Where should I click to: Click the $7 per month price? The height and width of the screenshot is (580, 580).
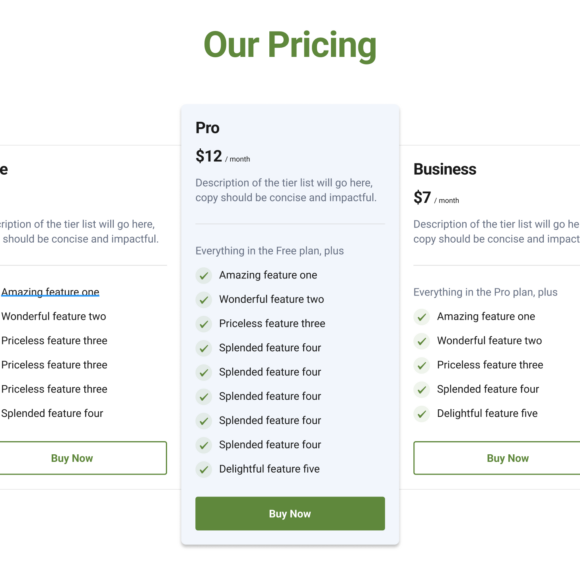[436, 198]
